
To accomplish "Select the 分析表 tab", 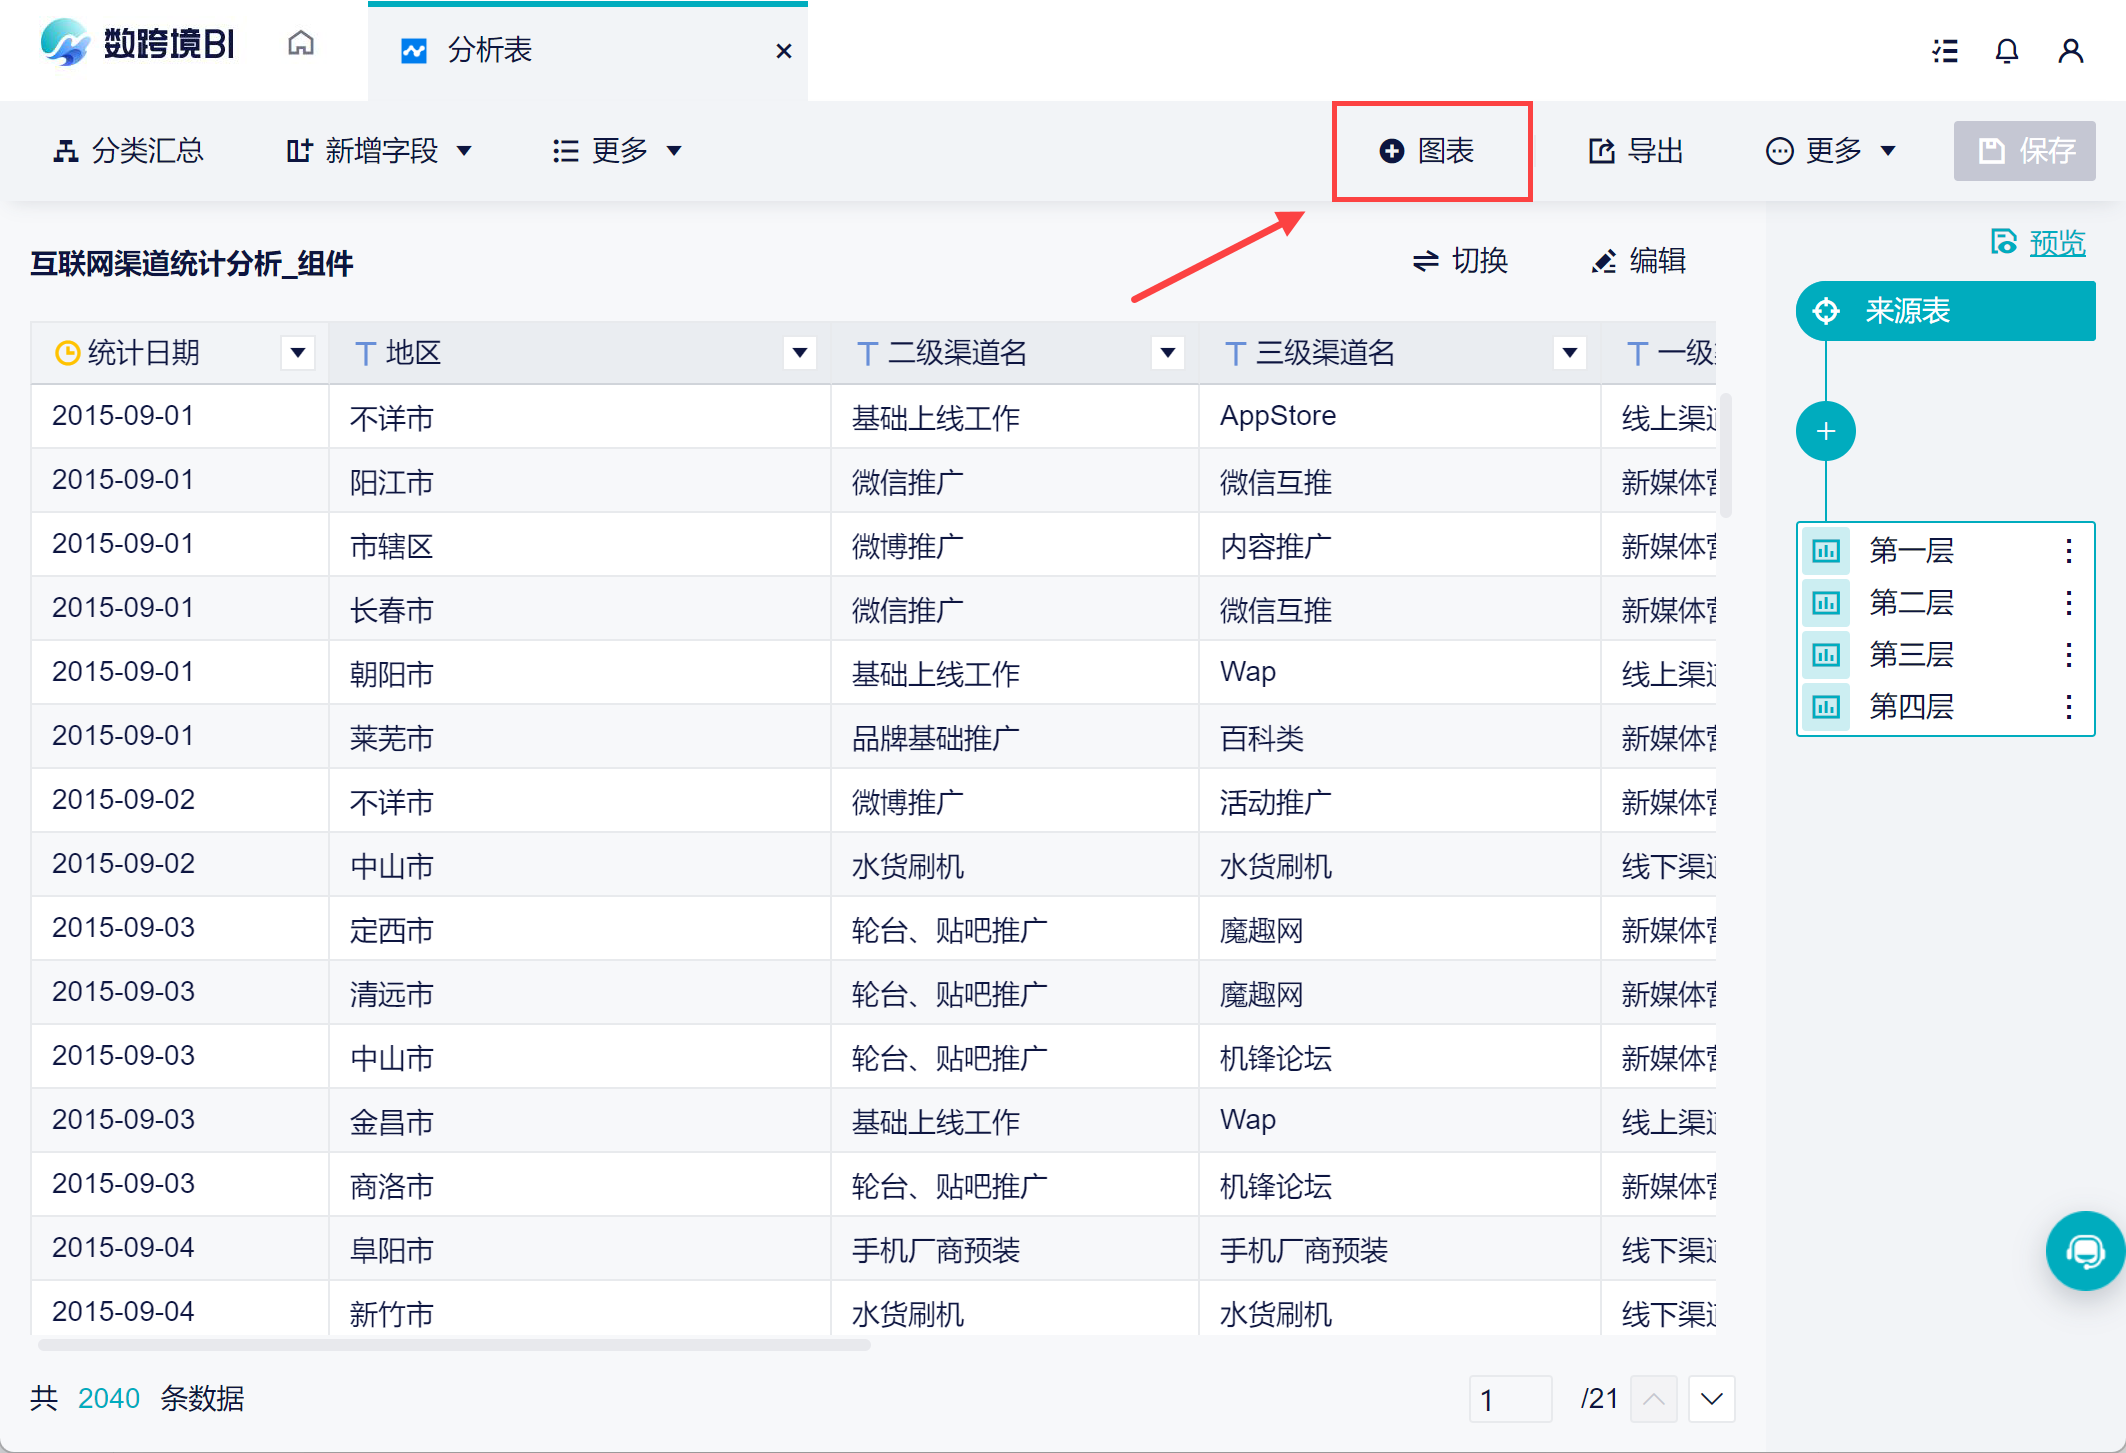I will (x=490, y=50).
